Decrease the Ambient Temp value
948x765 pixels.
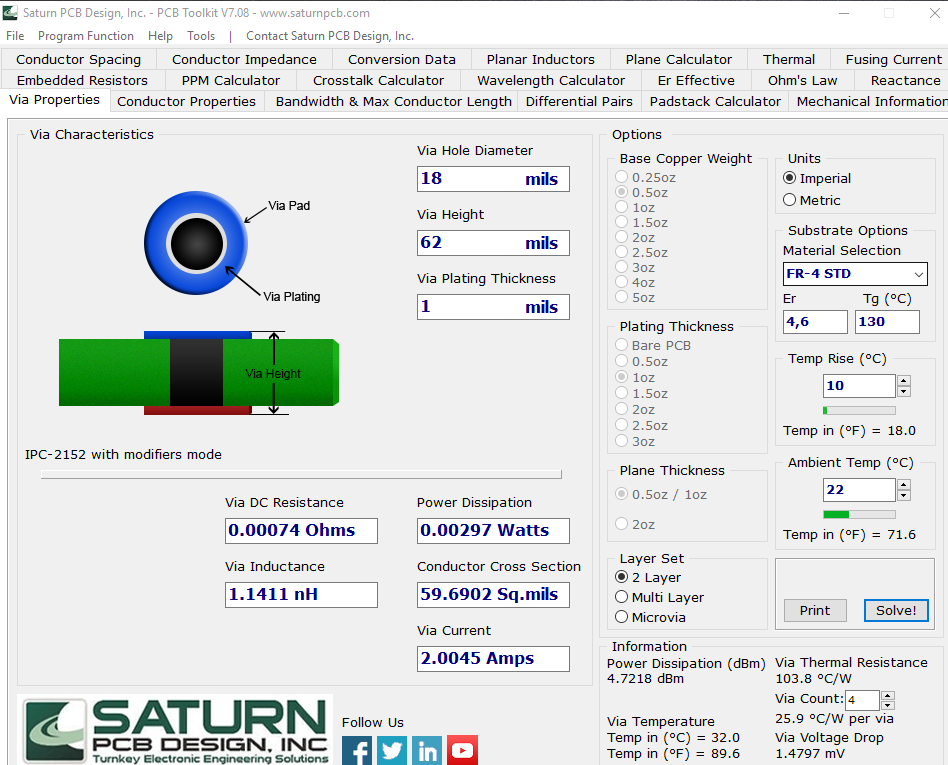[903, 495]
